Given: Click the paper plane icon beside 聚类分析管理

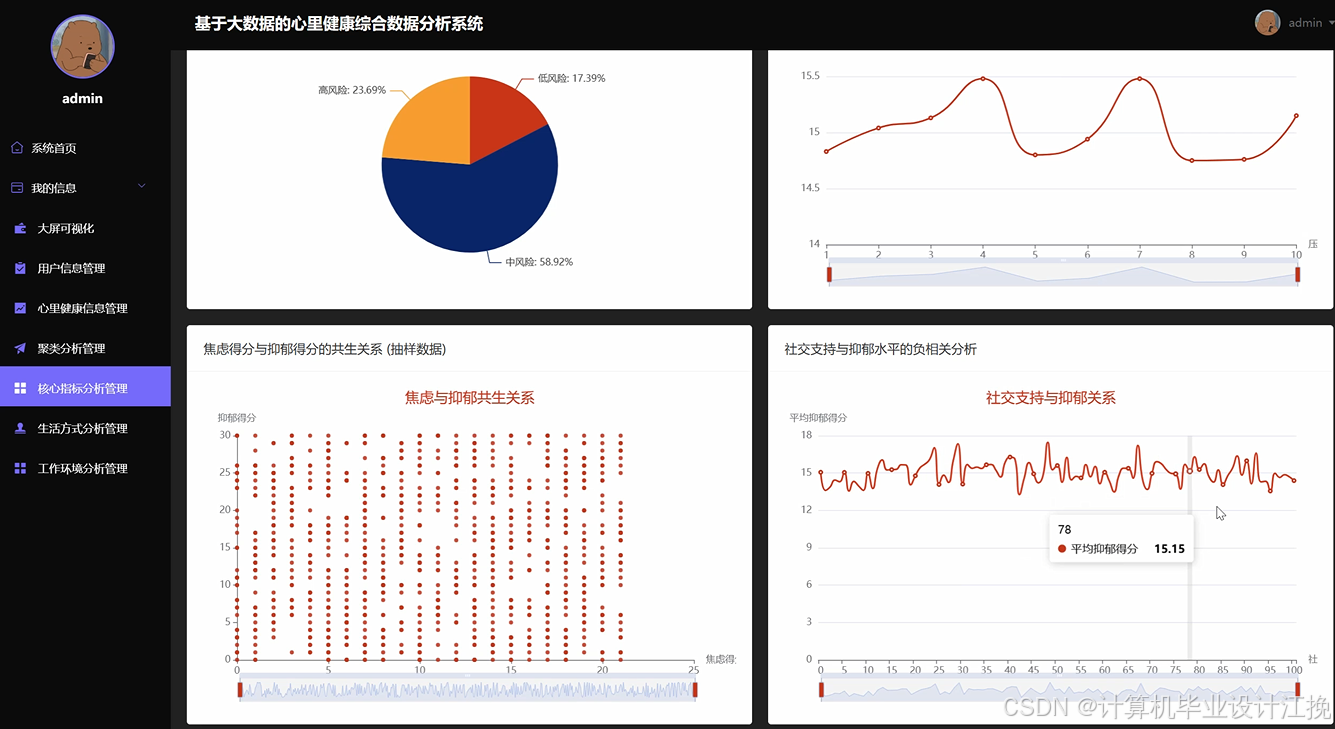Looking at the screenshot, I should pos(20,348).
